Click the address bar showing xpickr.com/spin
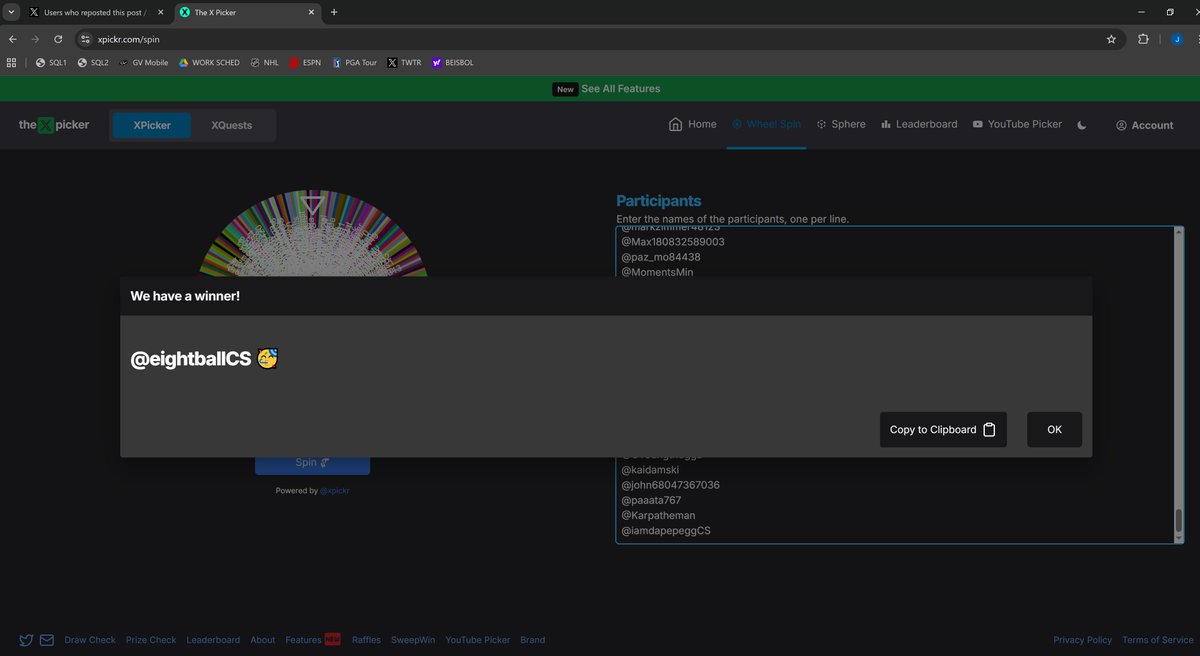The height and width of the screenshot is (656, 1200). [x=600, y=39]
